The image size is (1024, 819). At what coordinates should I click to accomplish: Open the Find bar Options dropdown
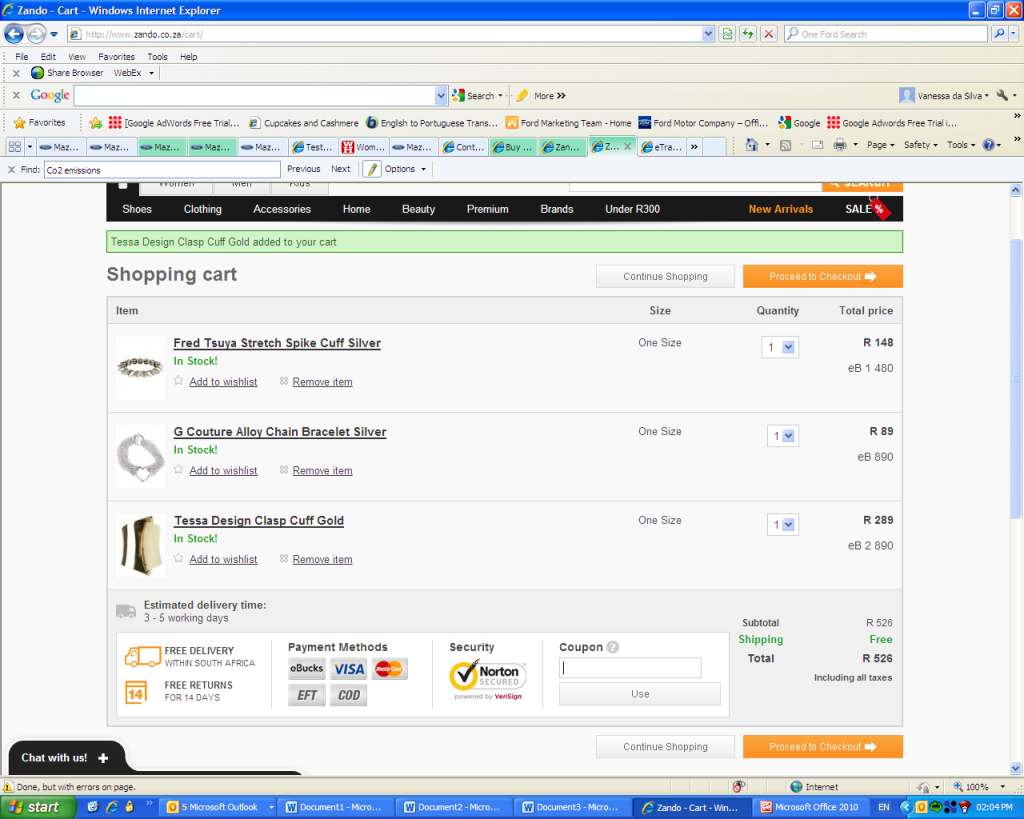[x=406, y=169]
